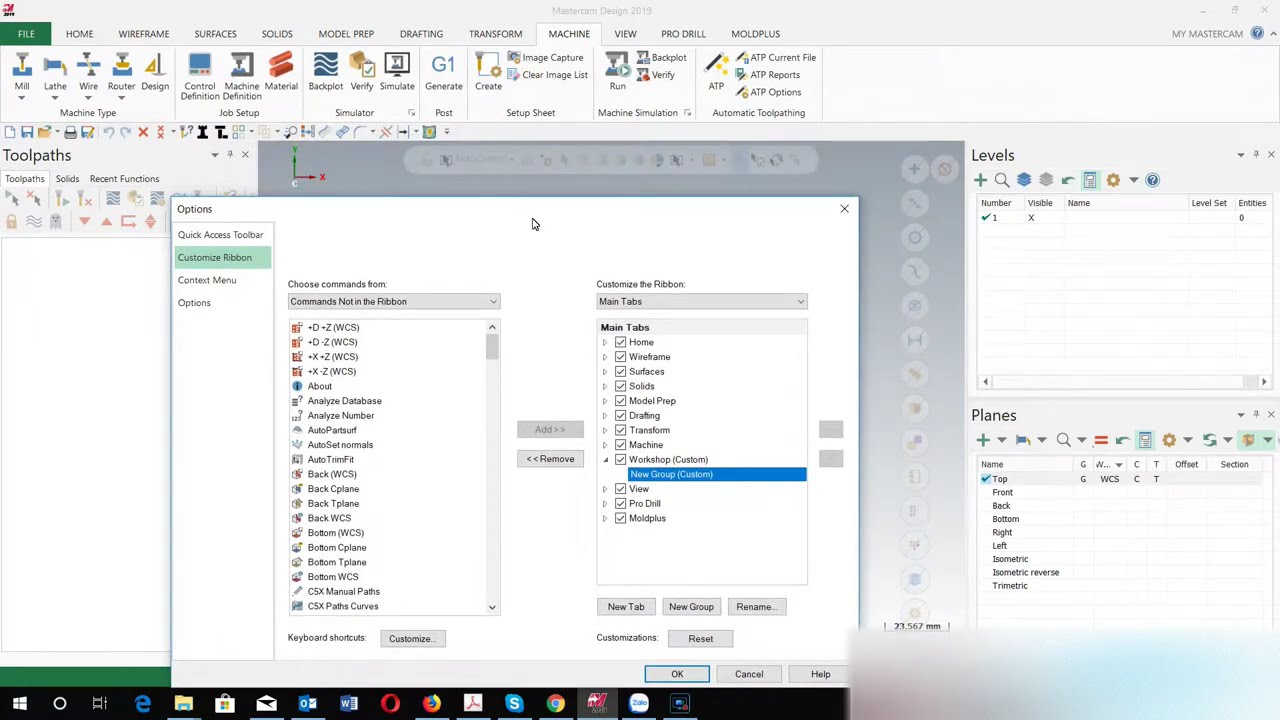The image size is (1280, 720).
Task: Open the Customize the Ribbon dropdown
Action: (701, 302)
